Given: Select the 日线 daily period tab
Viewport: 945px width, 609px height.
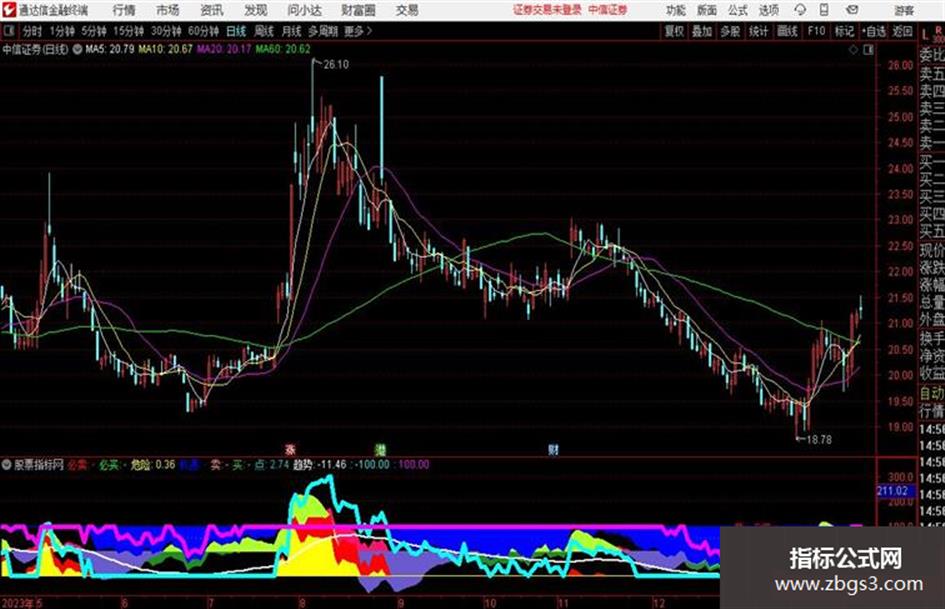Looking at the screenshot, I should [236, 31].
